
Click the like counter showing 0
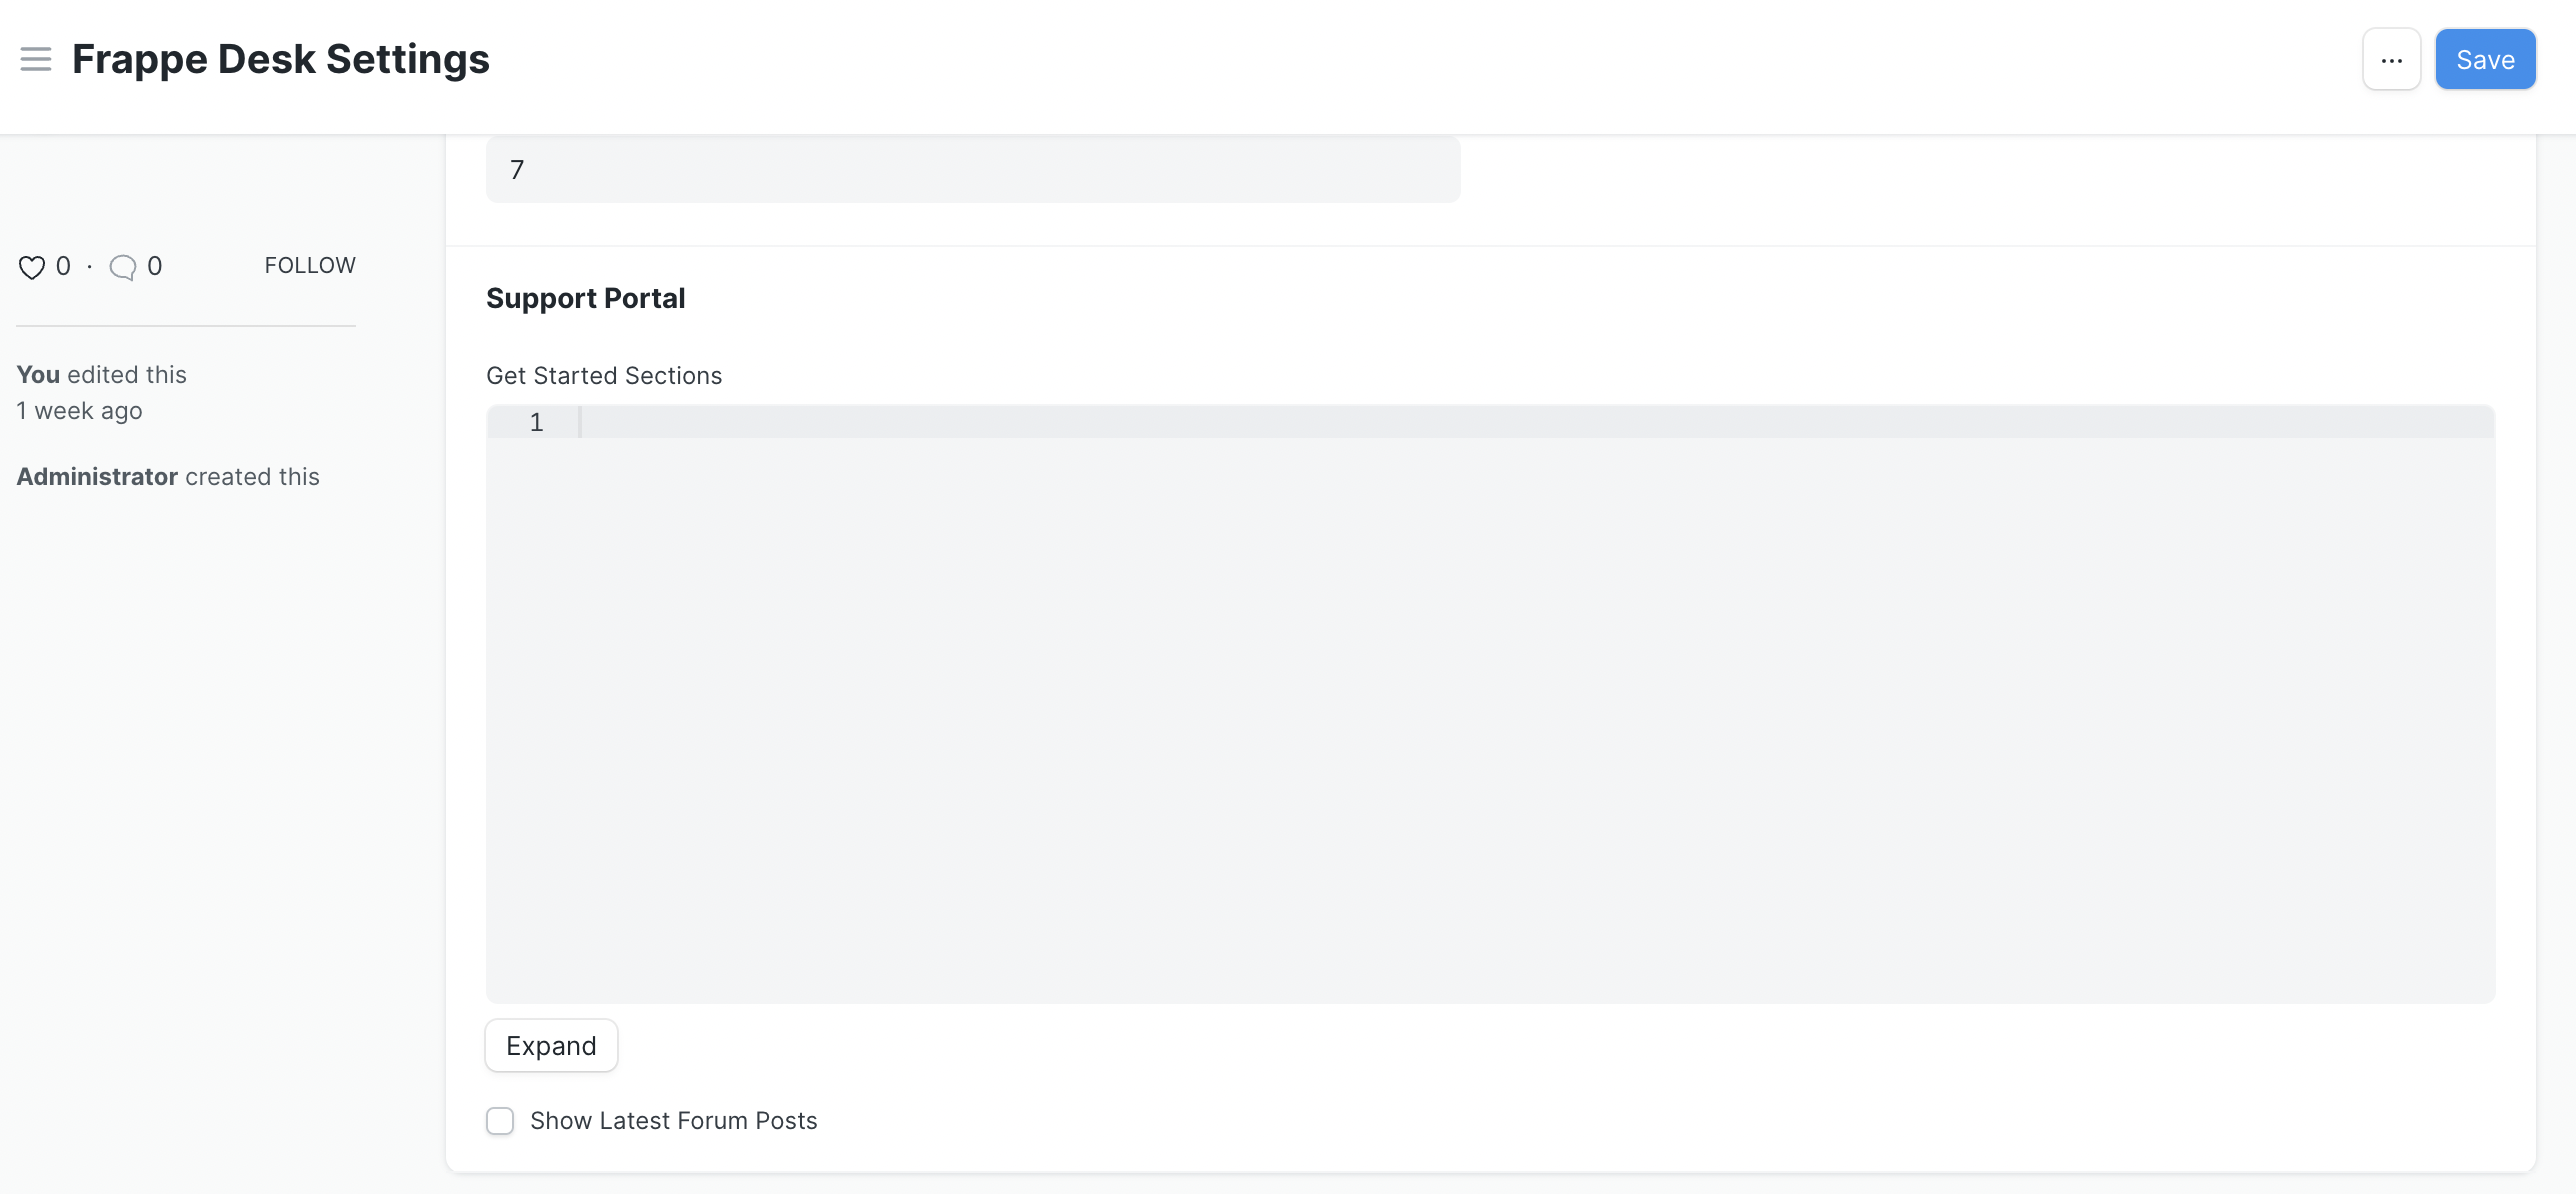62,265
